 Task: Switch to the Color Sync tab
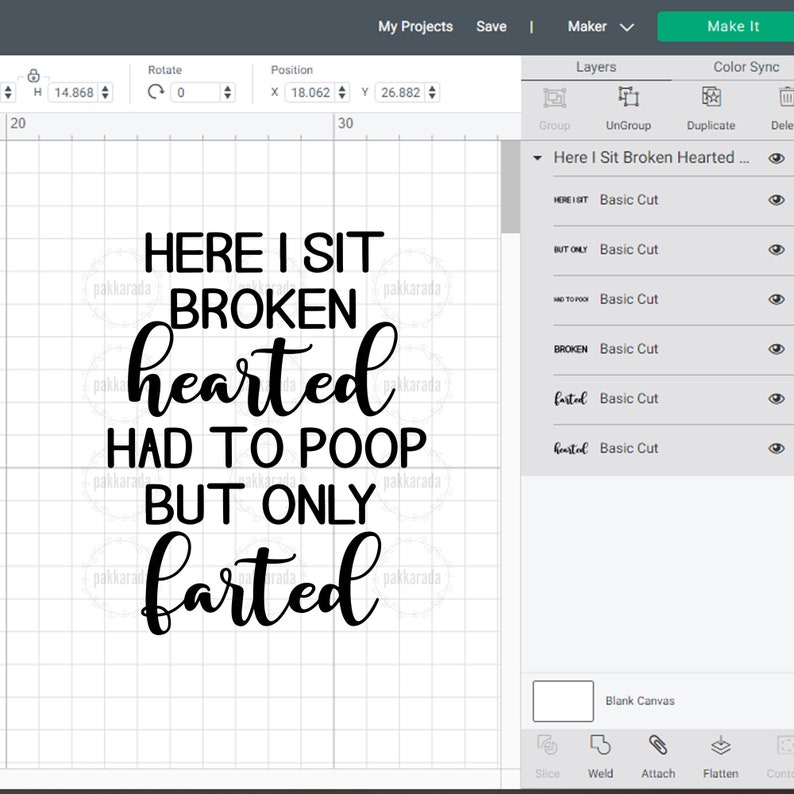tap(746, 67)
